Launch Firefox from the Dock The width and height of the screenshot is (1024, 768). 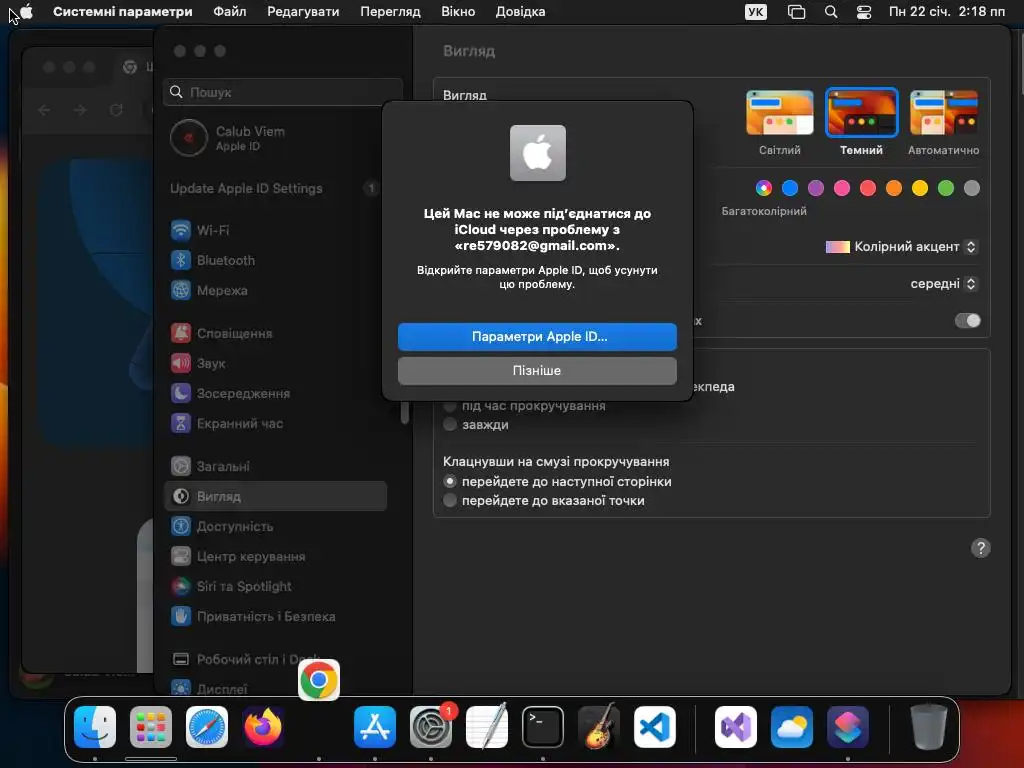pyautogui.click(x=263, y=727)
